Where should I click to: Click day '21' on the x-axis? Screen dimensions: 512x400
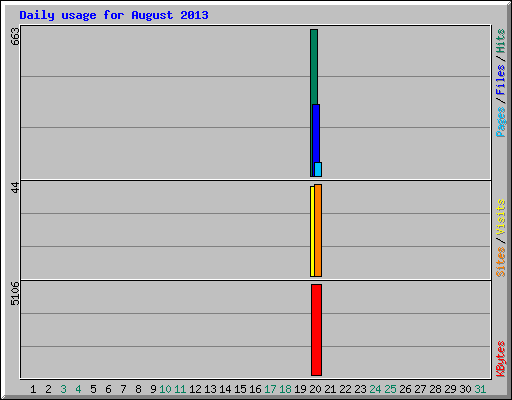coord(330,389)
